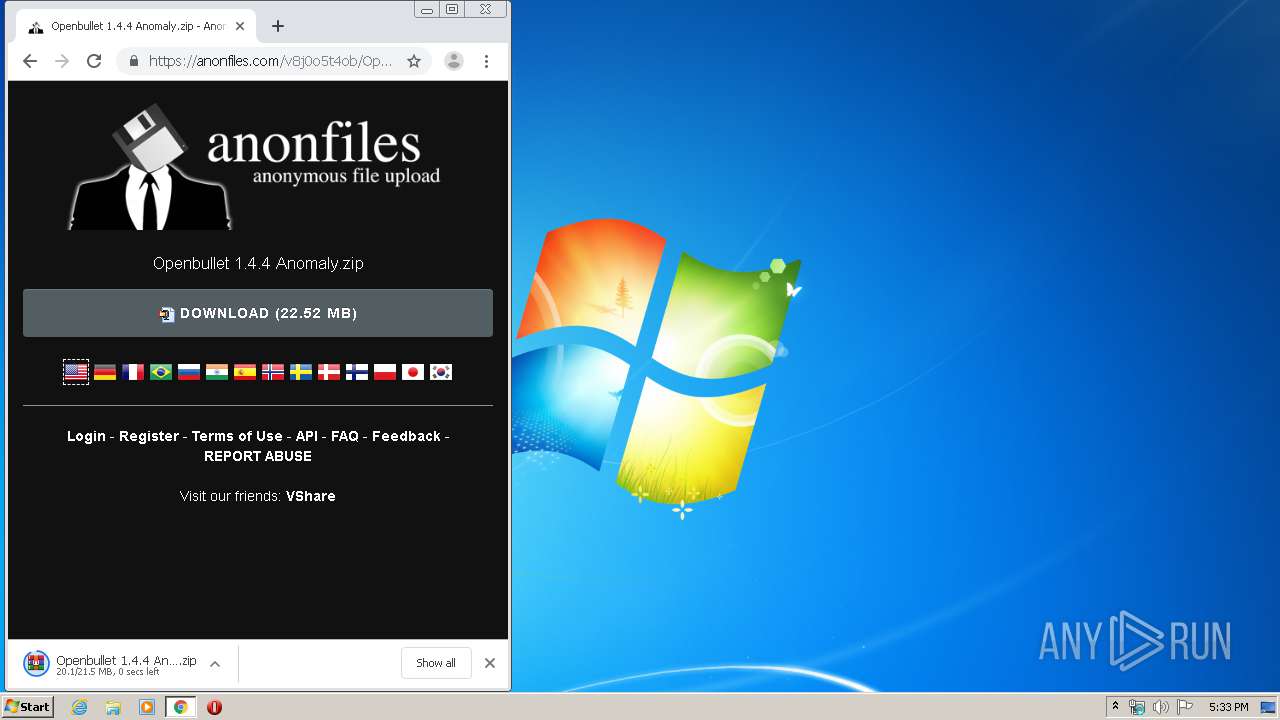The width and height of the screenshot is (1280, 720).
Task: Select the French flag language
Action: tap(133, 372)
